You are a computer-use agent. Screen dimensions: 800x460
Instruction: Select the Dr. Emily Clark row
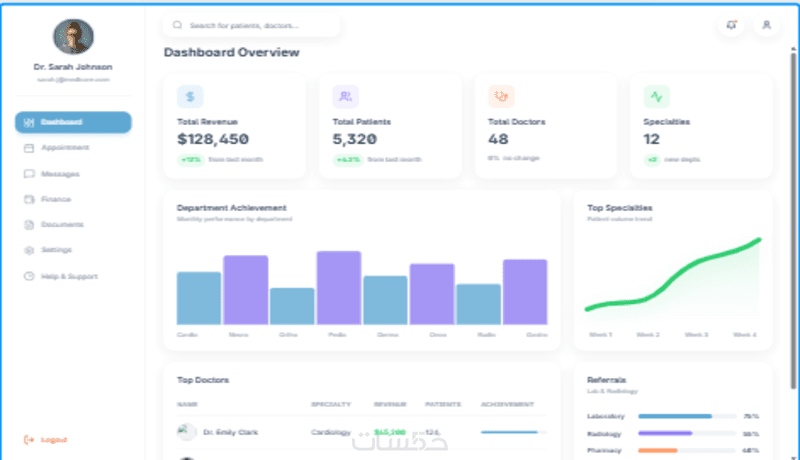pos(362,432)
